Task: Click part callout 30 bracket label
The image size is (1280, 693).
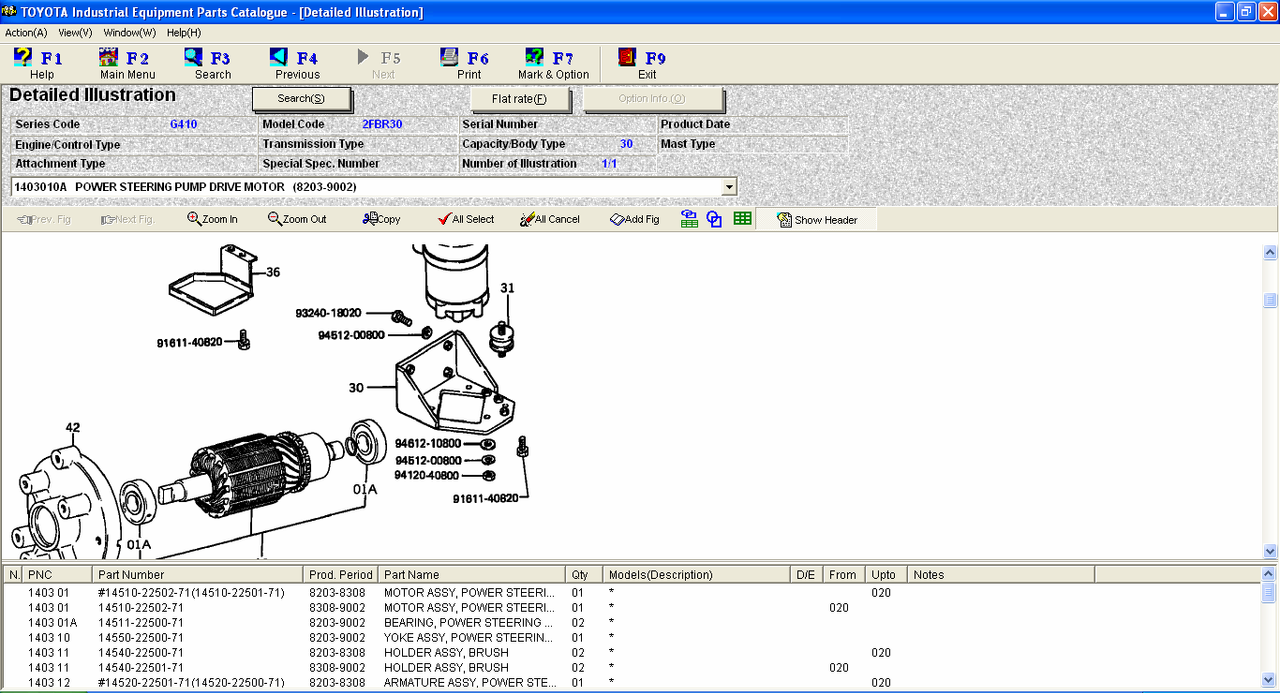Action: 356,388
